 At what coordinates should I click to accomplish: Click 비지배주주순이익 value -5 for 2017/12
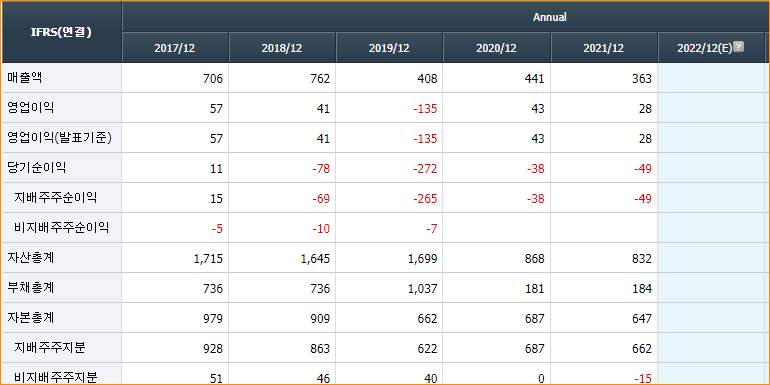point(218,228)
